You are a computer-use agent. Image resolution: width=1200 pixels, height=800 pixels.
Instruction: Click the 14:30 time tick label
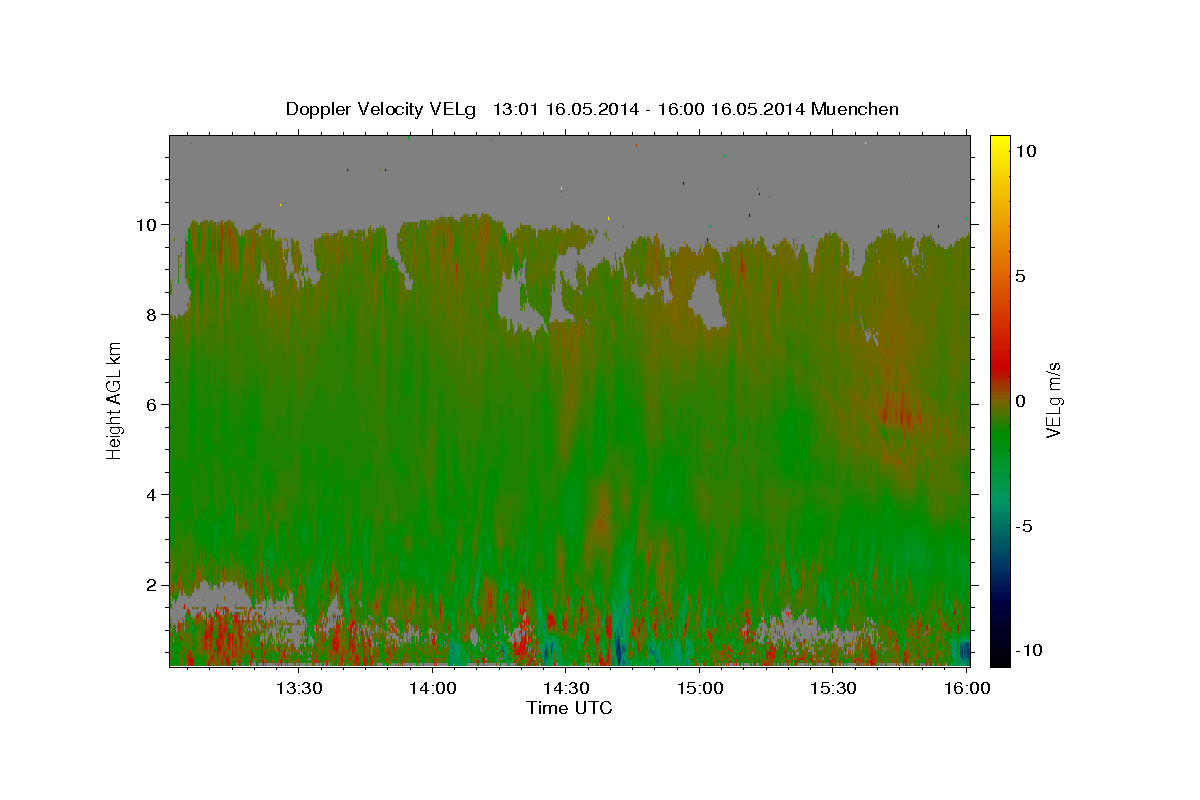click(566, 689)
